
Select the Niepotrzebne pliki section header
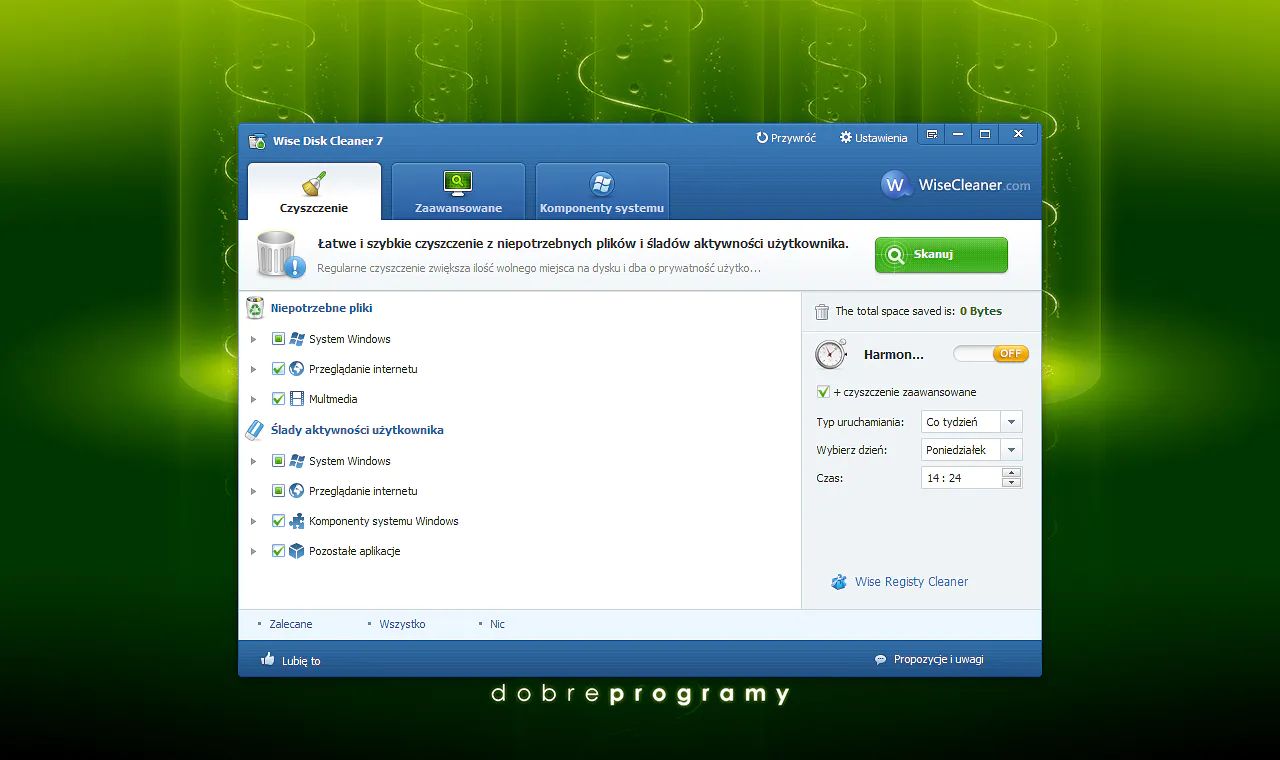click(x=321, y=308)
